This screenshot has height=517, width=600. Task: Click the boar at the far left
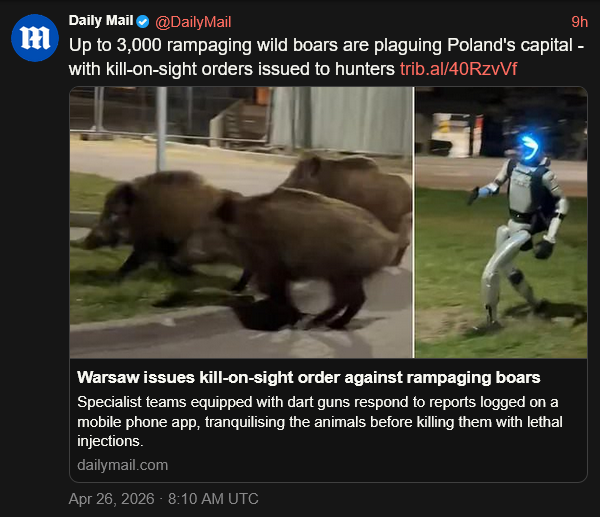[155, 222]
